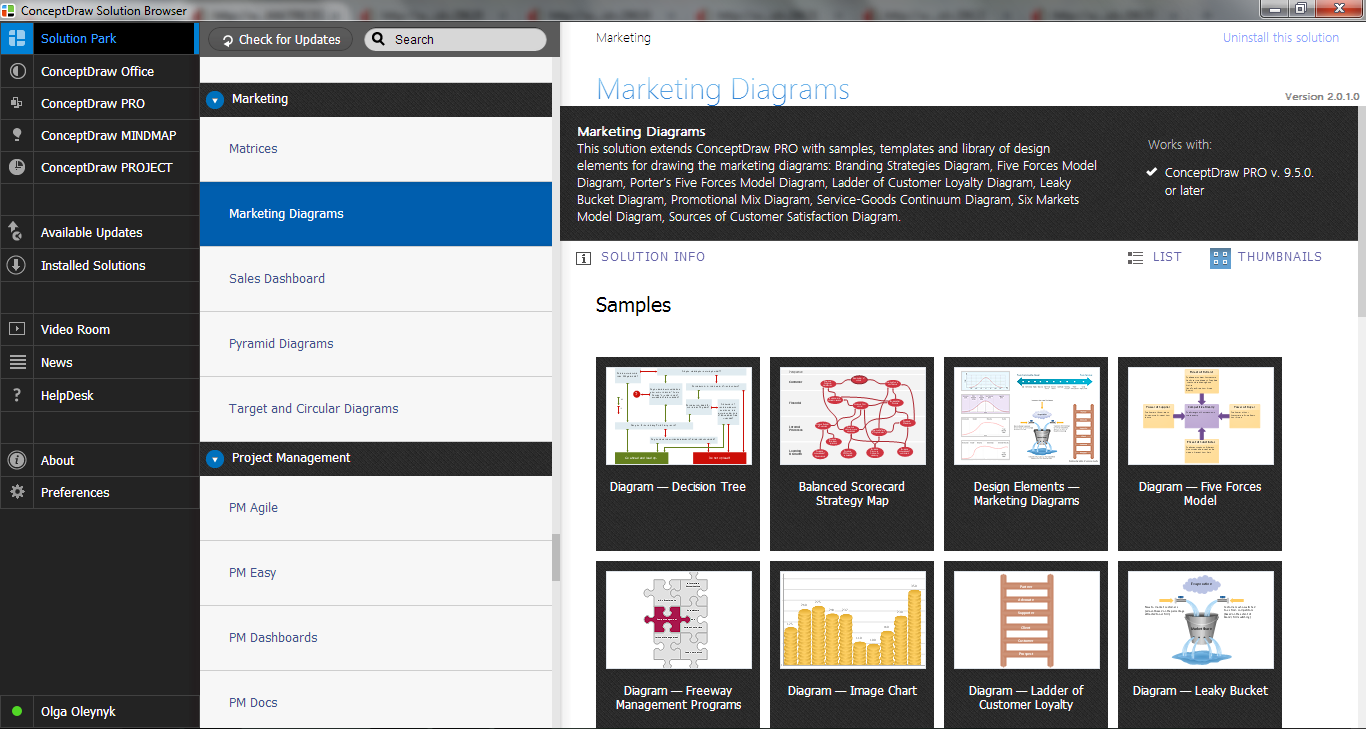This screenshot has height=729, width=1366.
Task: Select Pyramid Diagrams solution
Action: click(376, 344)
